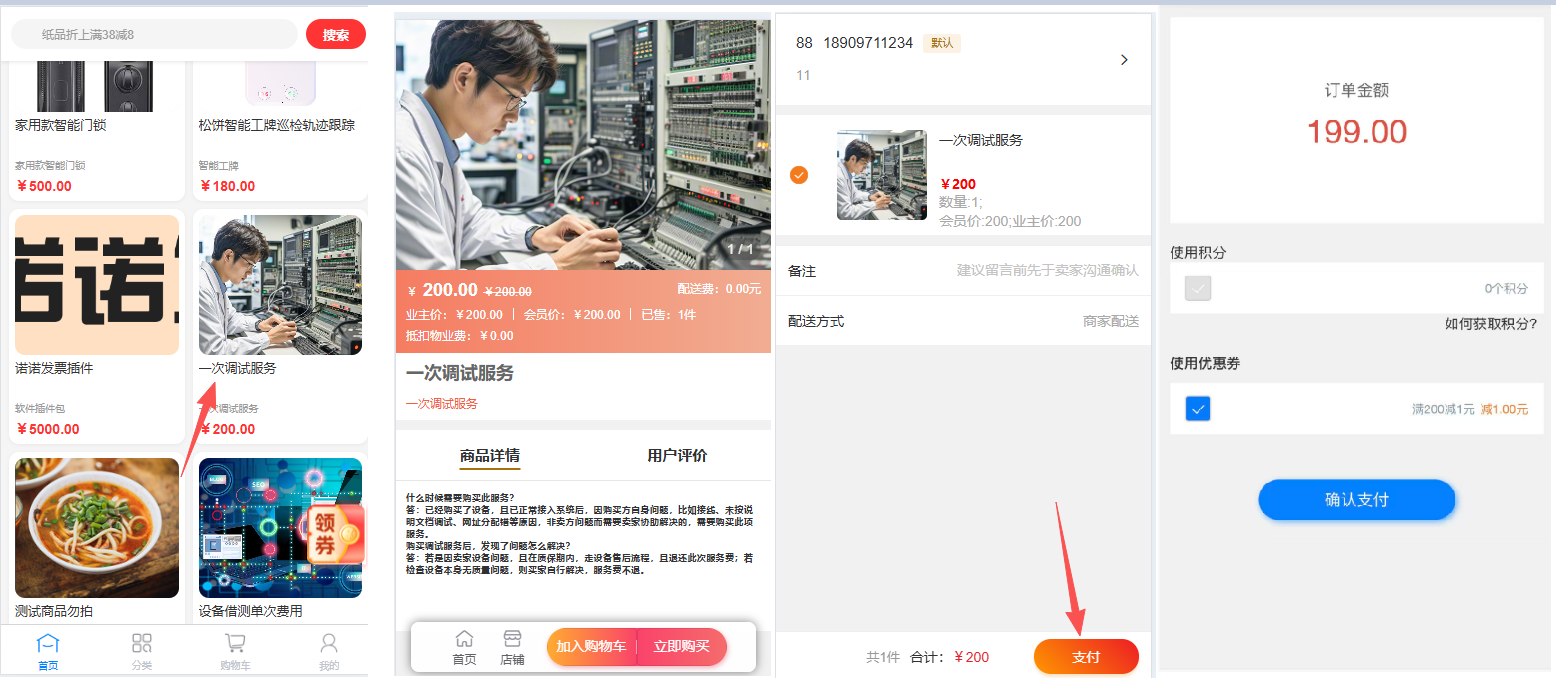Viewport: 1556px width, 678px height.
Task: Click the 199.00 order amount text
Action: pyautogui.click(x=1356, y=131)
